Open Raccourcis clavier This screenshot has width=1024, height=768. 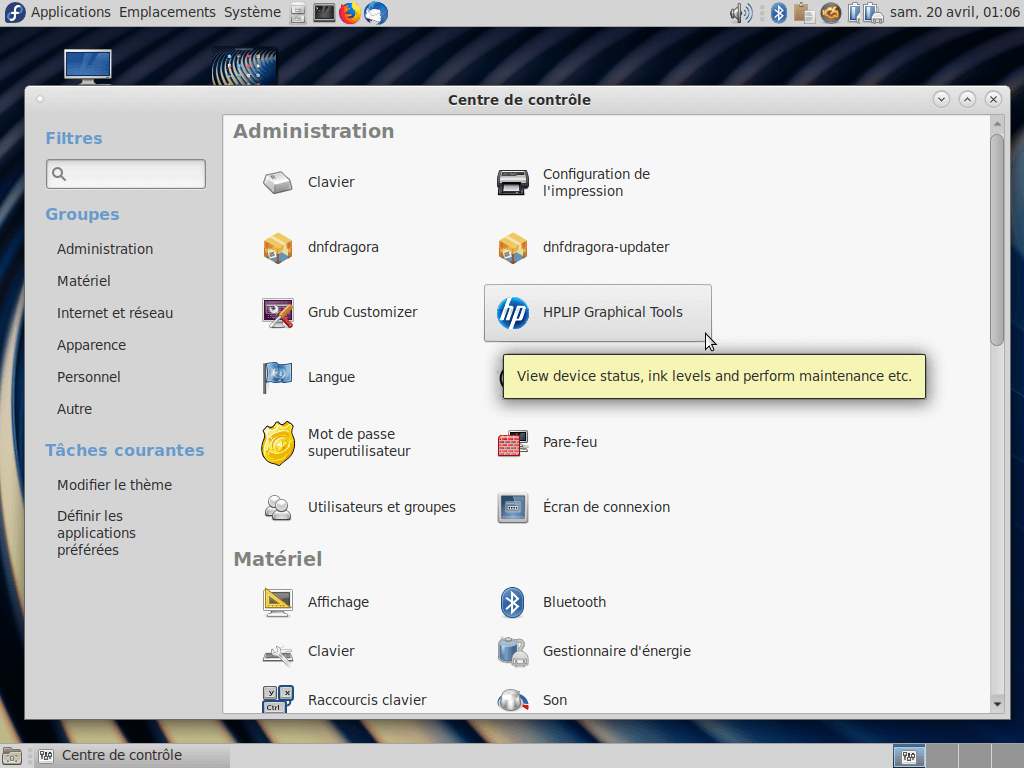point(344,700)
